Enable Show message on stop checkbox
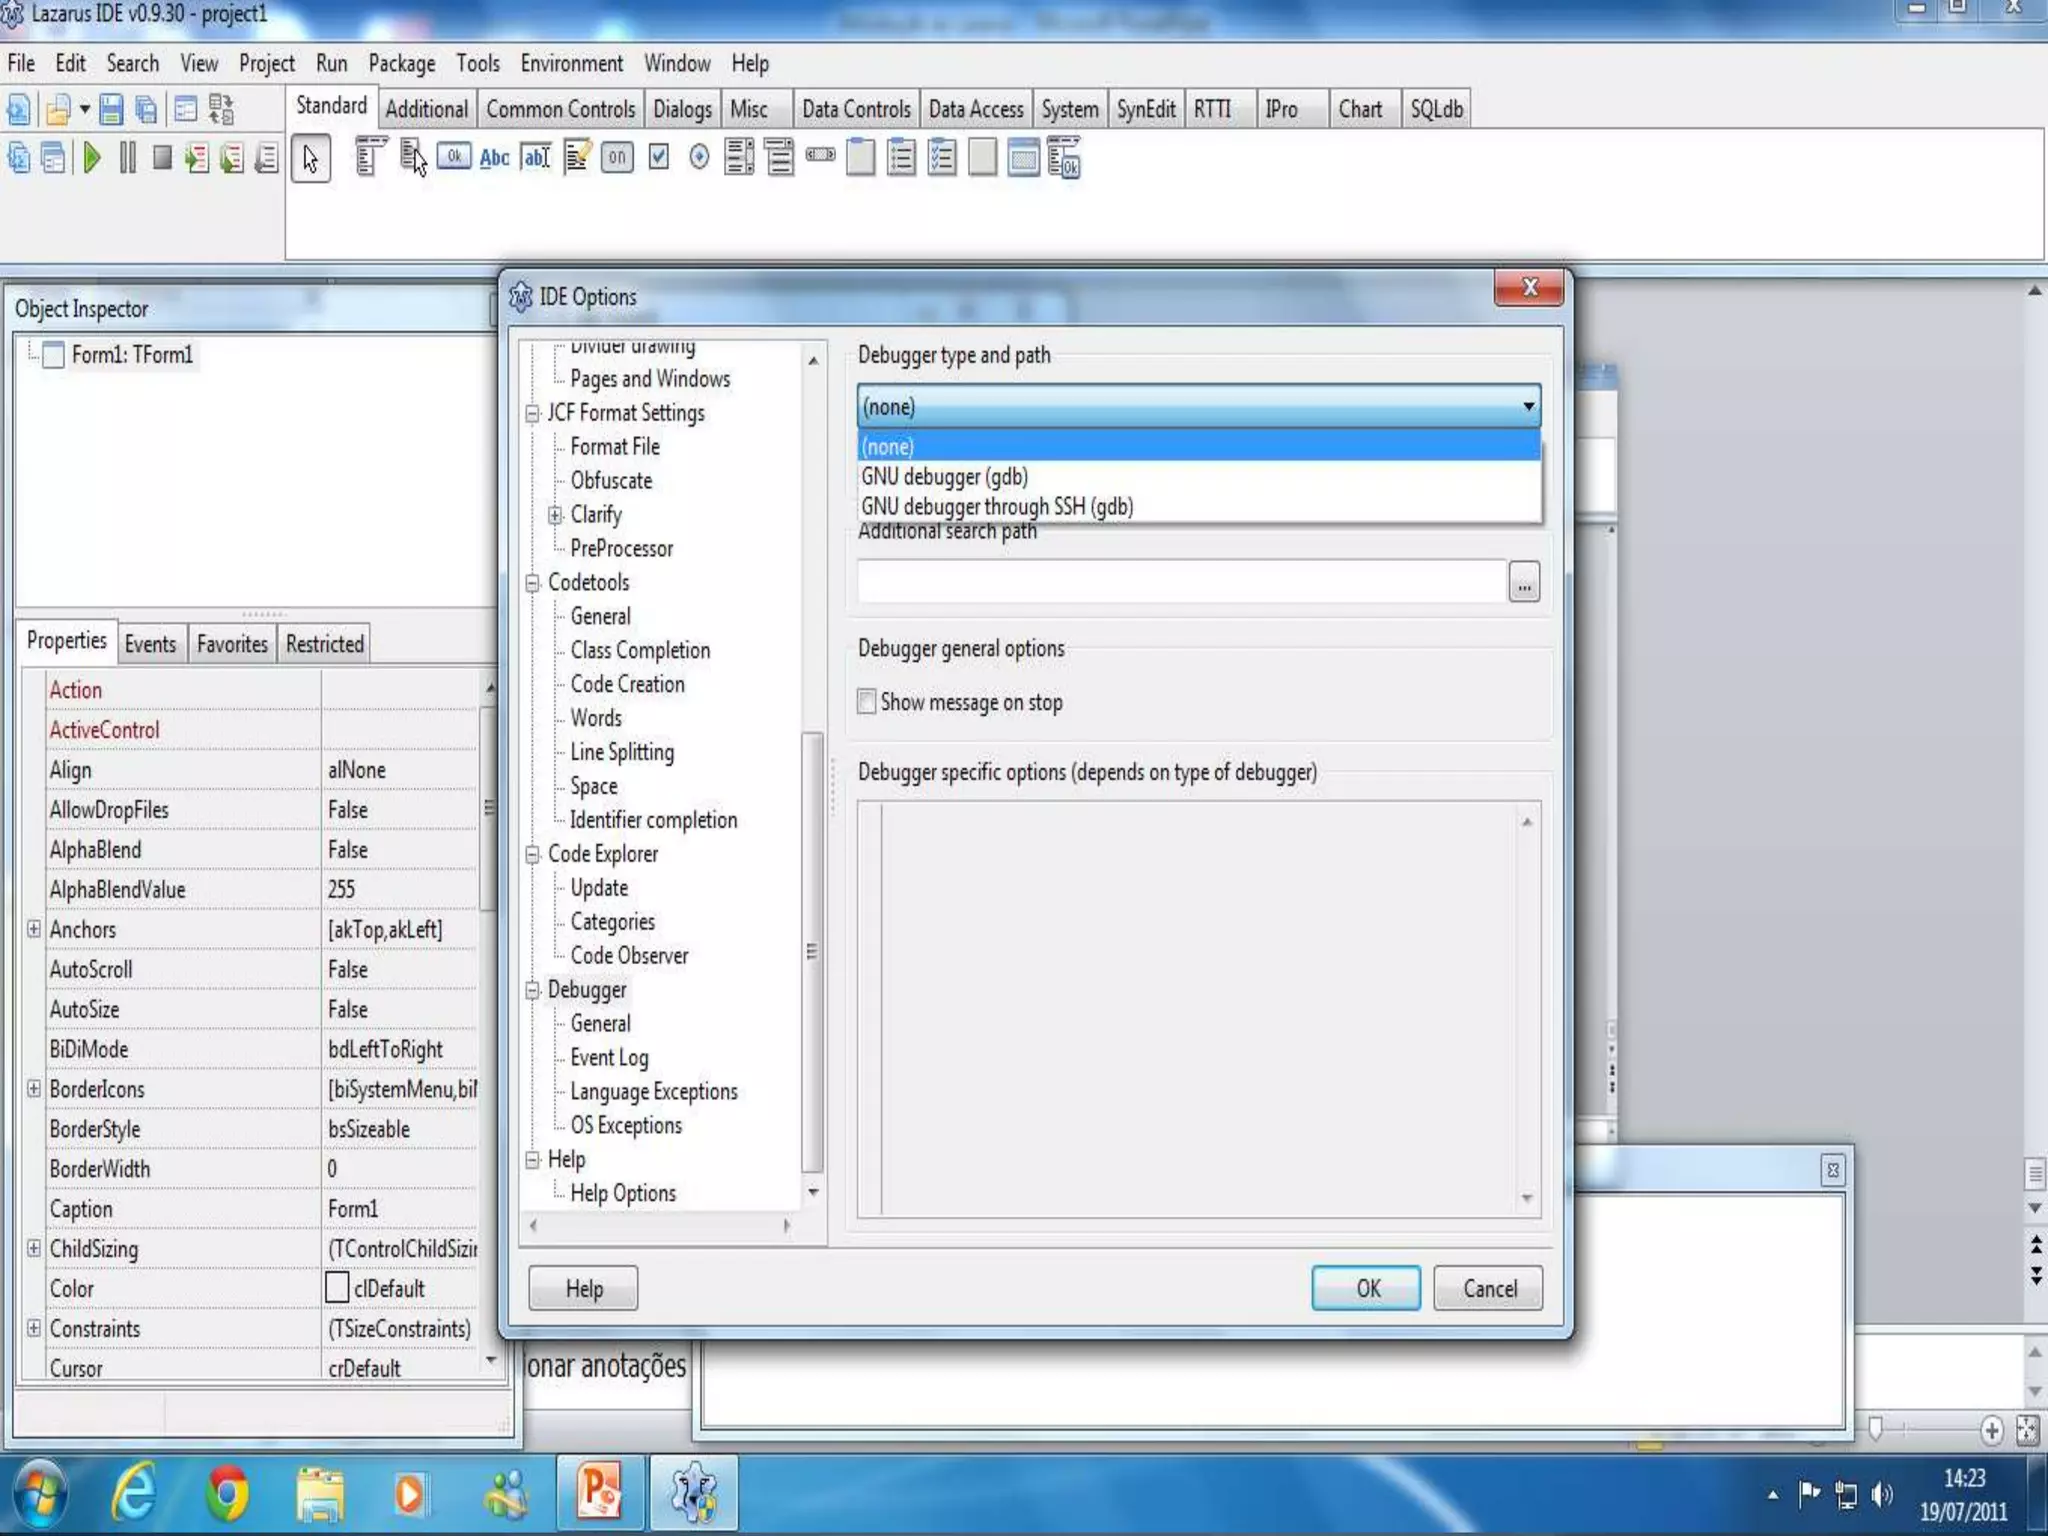 pyautogui.click(x=867, y=702)
